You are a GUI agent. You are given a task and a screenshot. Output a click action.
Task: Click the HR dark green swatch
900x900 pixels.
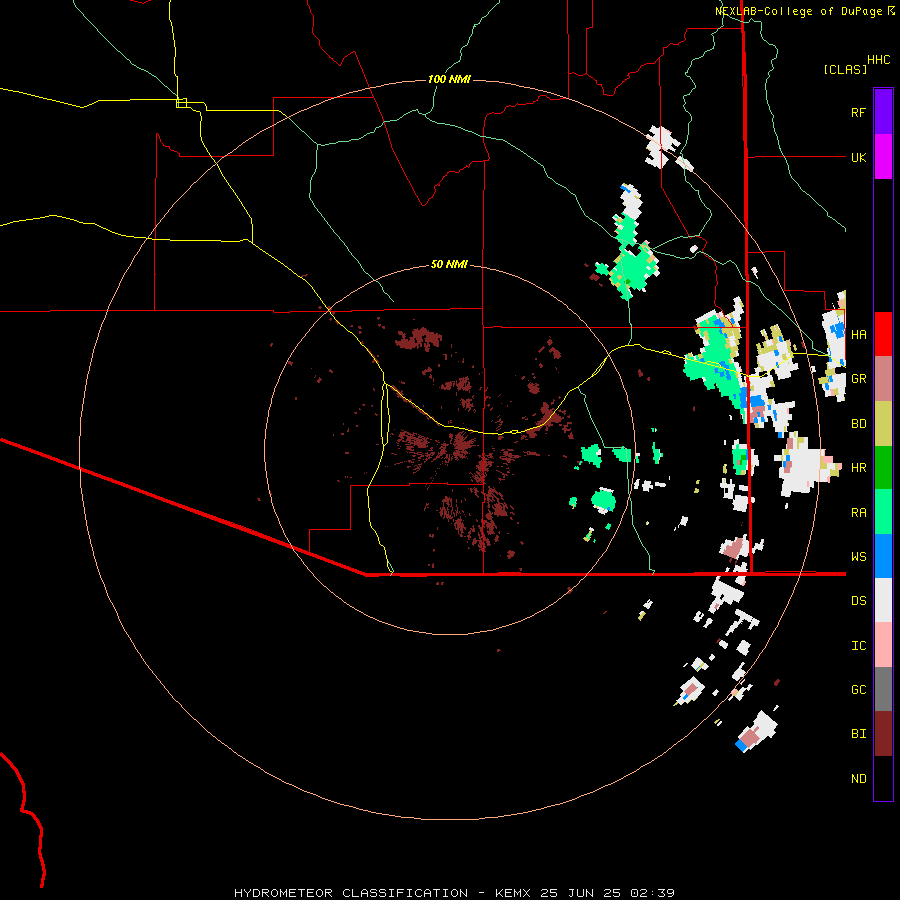(x=883, y=468)
